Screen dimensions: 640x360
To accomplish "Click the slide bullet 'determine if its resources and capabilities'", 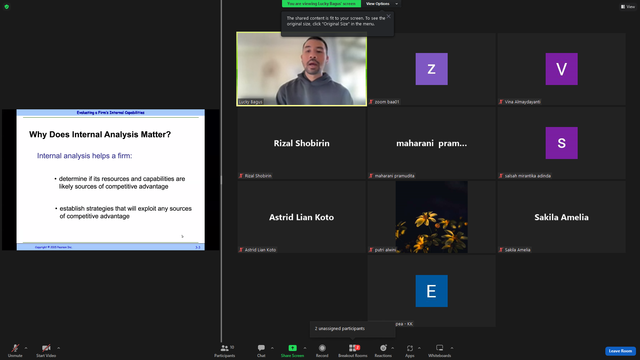I will pos(122,182).
